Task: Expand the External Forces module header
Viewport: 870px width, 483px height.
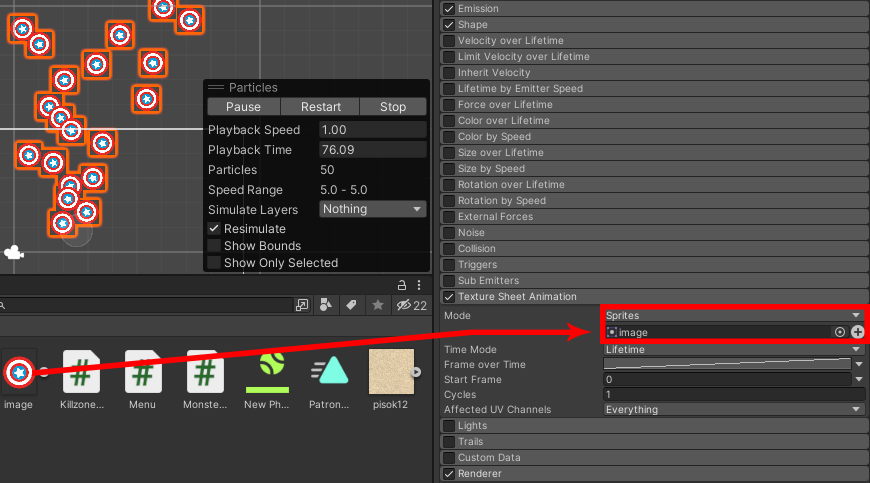Action: [655, 216]
